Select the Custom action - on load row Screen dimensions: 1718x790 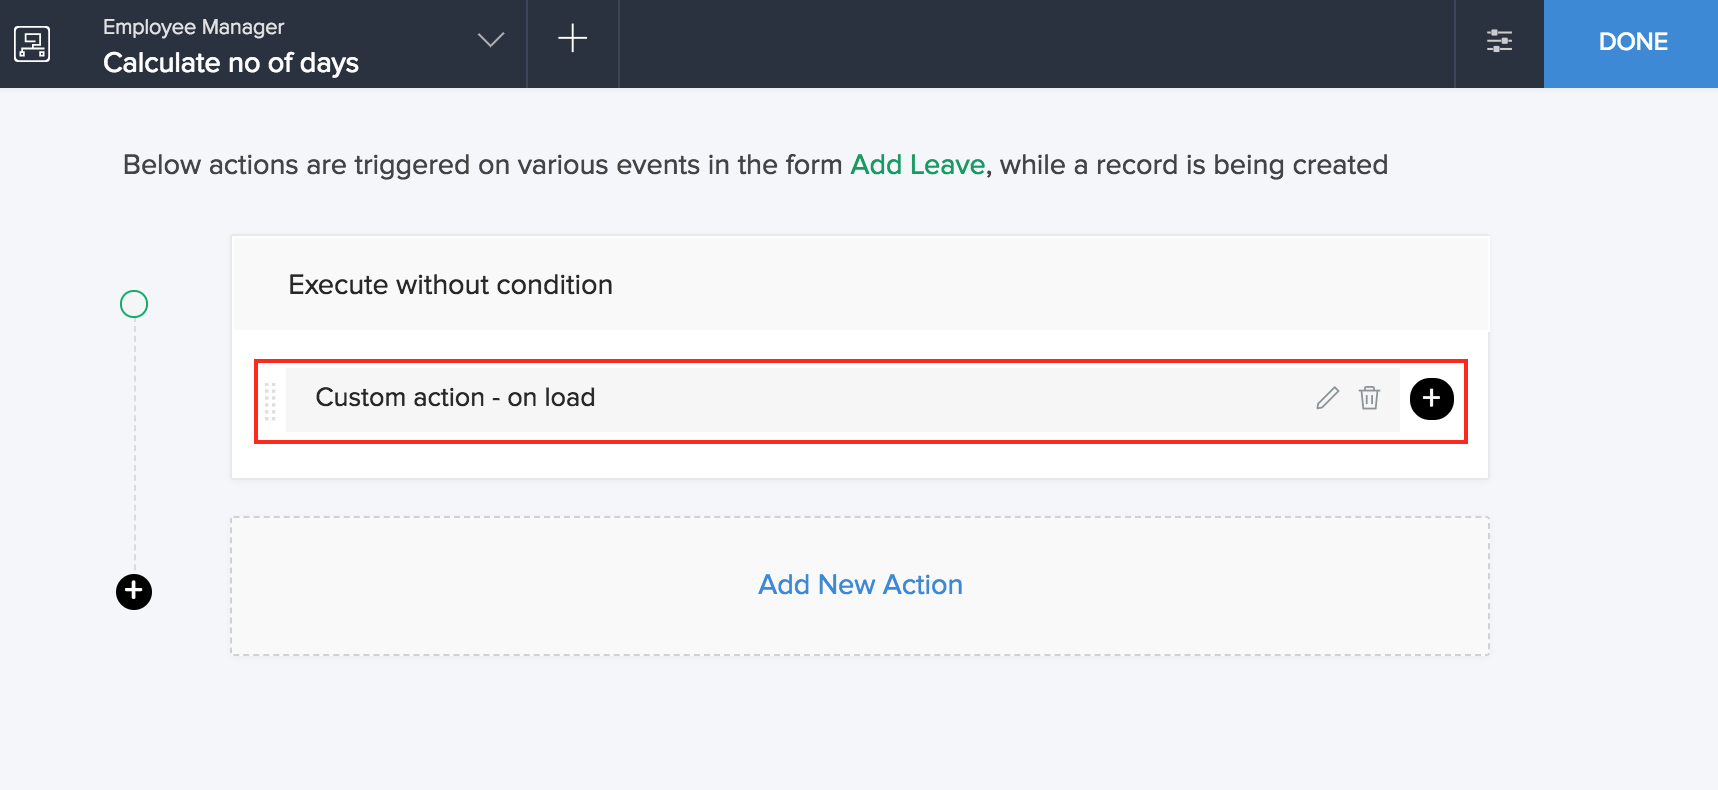click(700, 398)
